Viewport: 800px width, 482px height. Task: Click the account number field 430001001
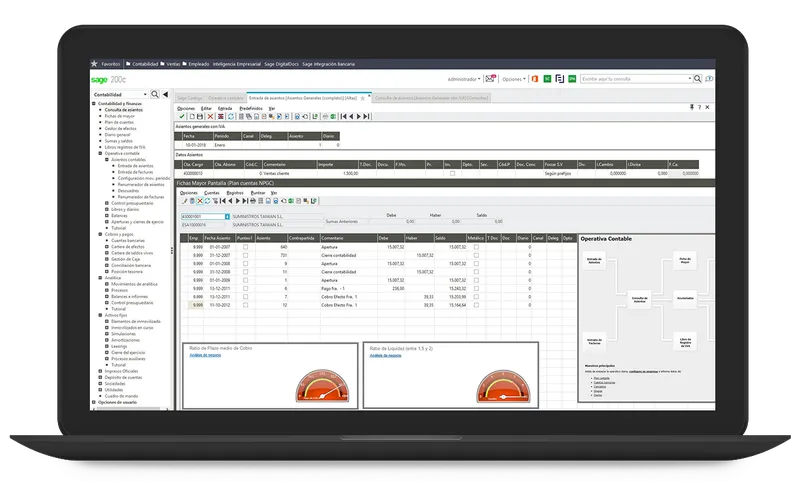click(x=203, y=216)
